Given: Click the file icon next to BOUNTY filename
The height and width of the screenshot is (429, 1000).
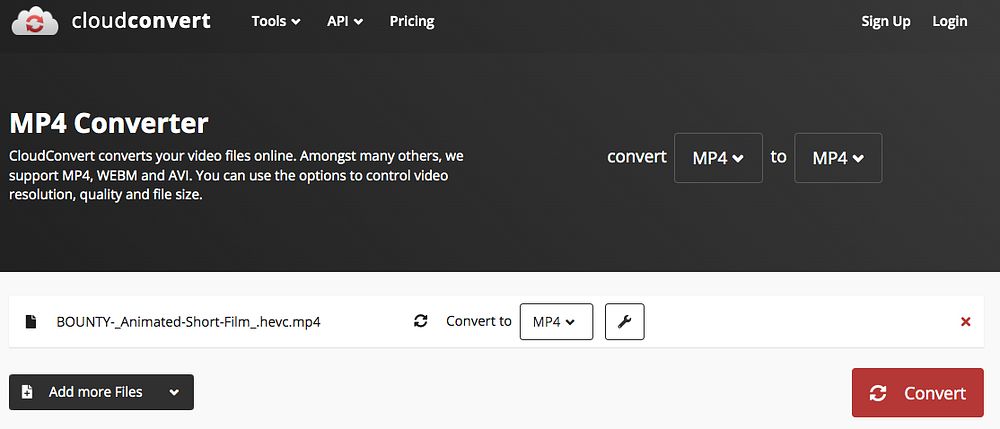Looking at the screenshot, I should point(31,322).
